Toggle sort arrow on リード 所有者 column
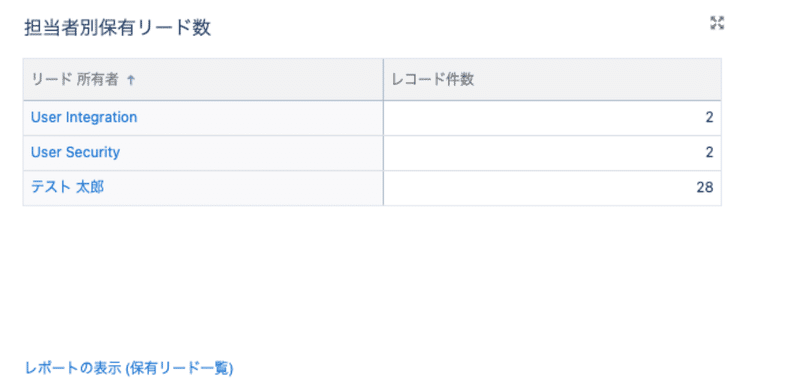The image size is (800, 384). coord(131,80)
